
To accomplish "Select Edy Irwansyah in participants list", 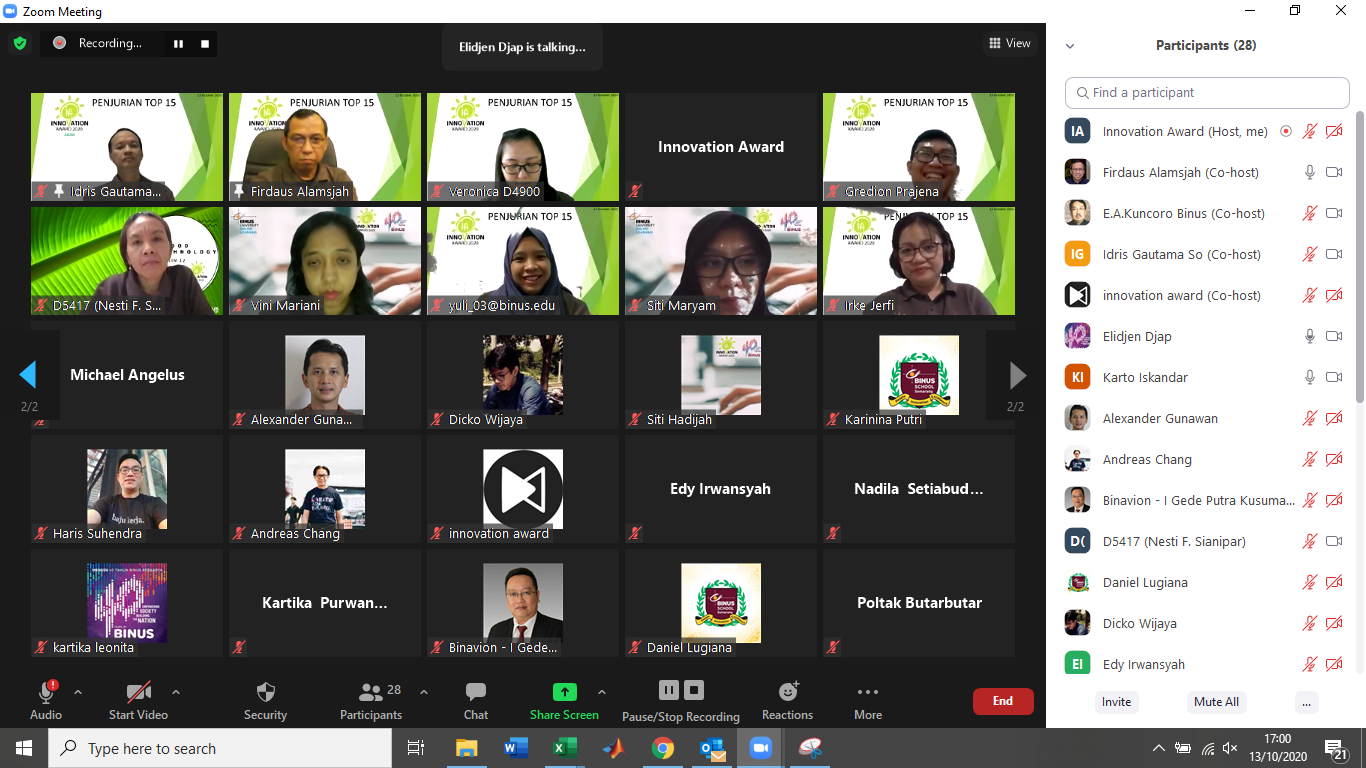I will (x=1205, y=664).
